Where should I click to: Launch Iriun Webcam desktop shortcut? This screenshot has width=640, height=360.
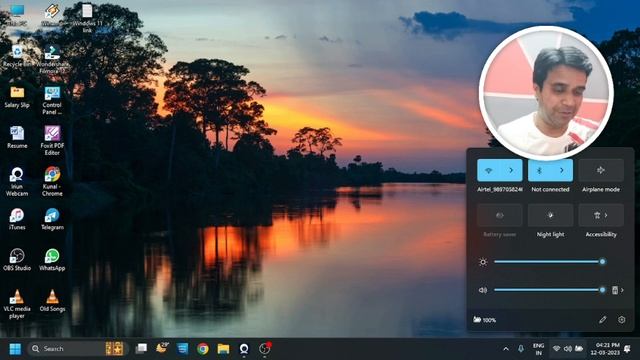17,182
